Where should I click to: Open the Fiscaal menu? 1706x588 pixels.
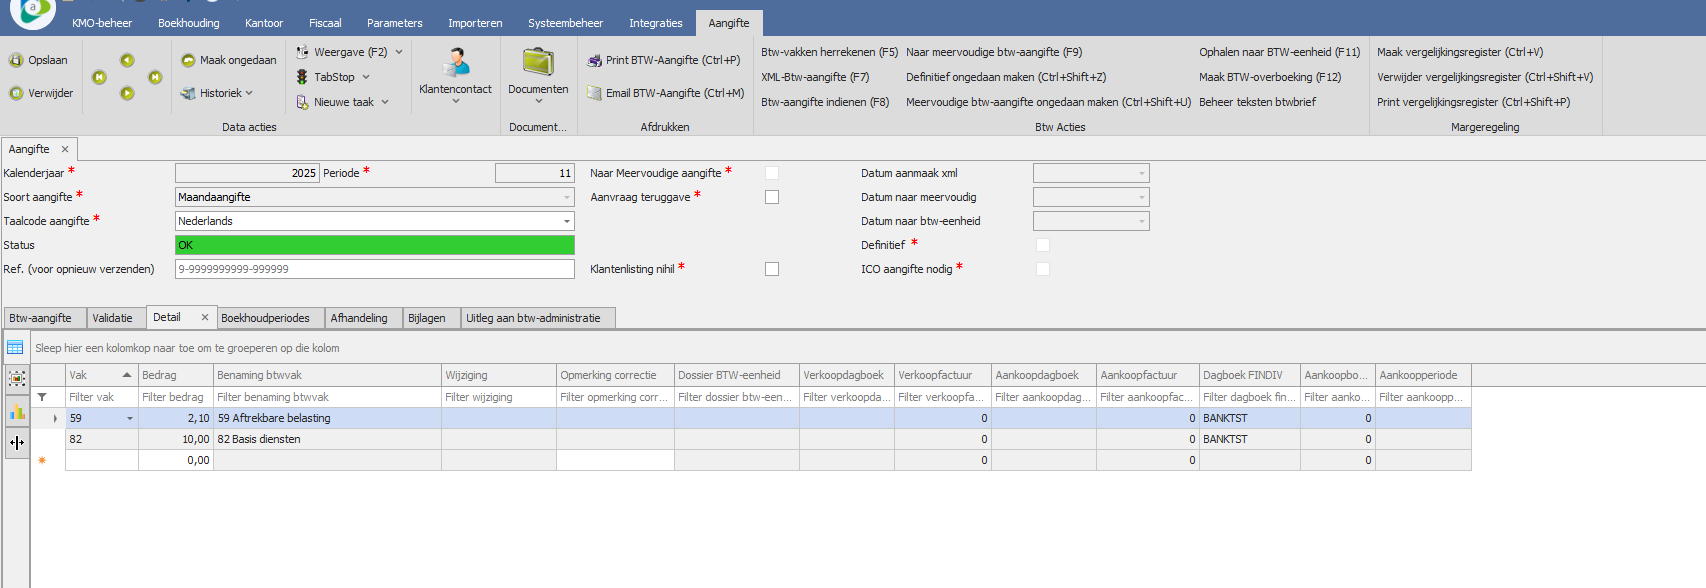pyautogui.click(x=325, y=23)
